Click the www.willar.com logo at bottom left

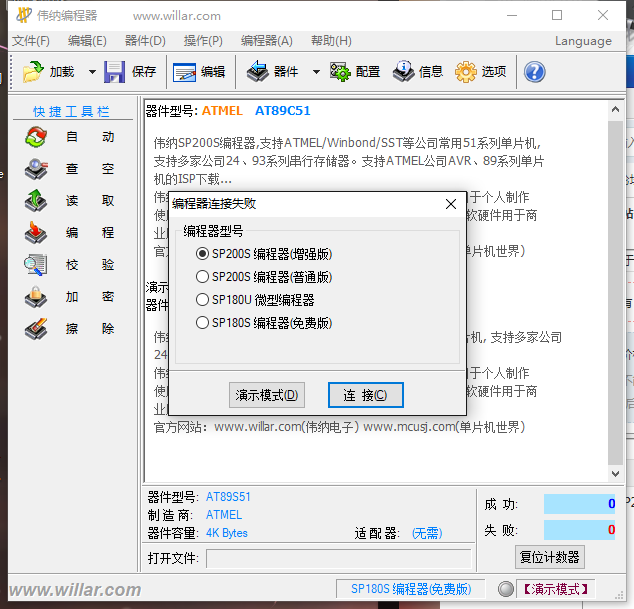75,590
